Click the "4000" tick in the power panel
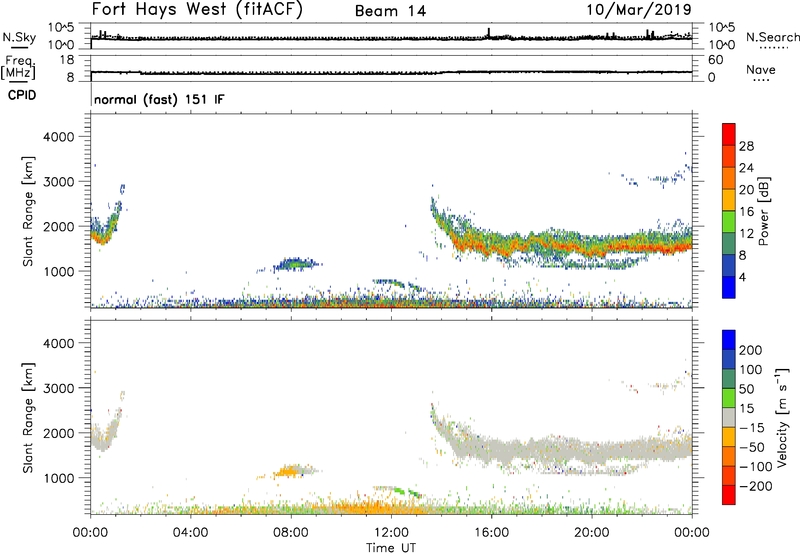Screen dimensions: 800x554 tap(59, 137)
